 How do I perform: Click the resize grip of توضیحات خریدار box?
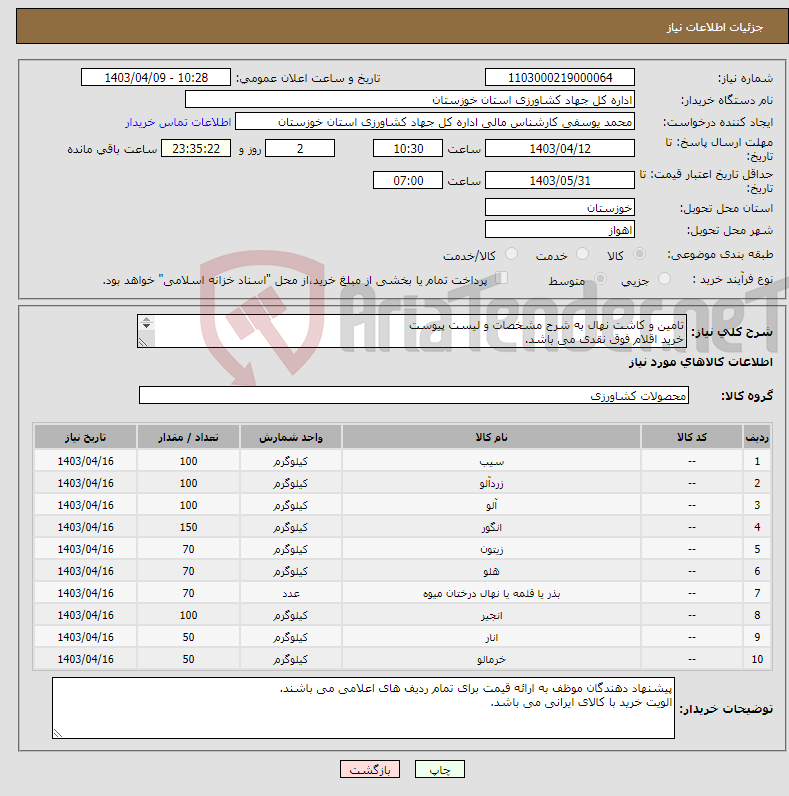click(57, 733)
